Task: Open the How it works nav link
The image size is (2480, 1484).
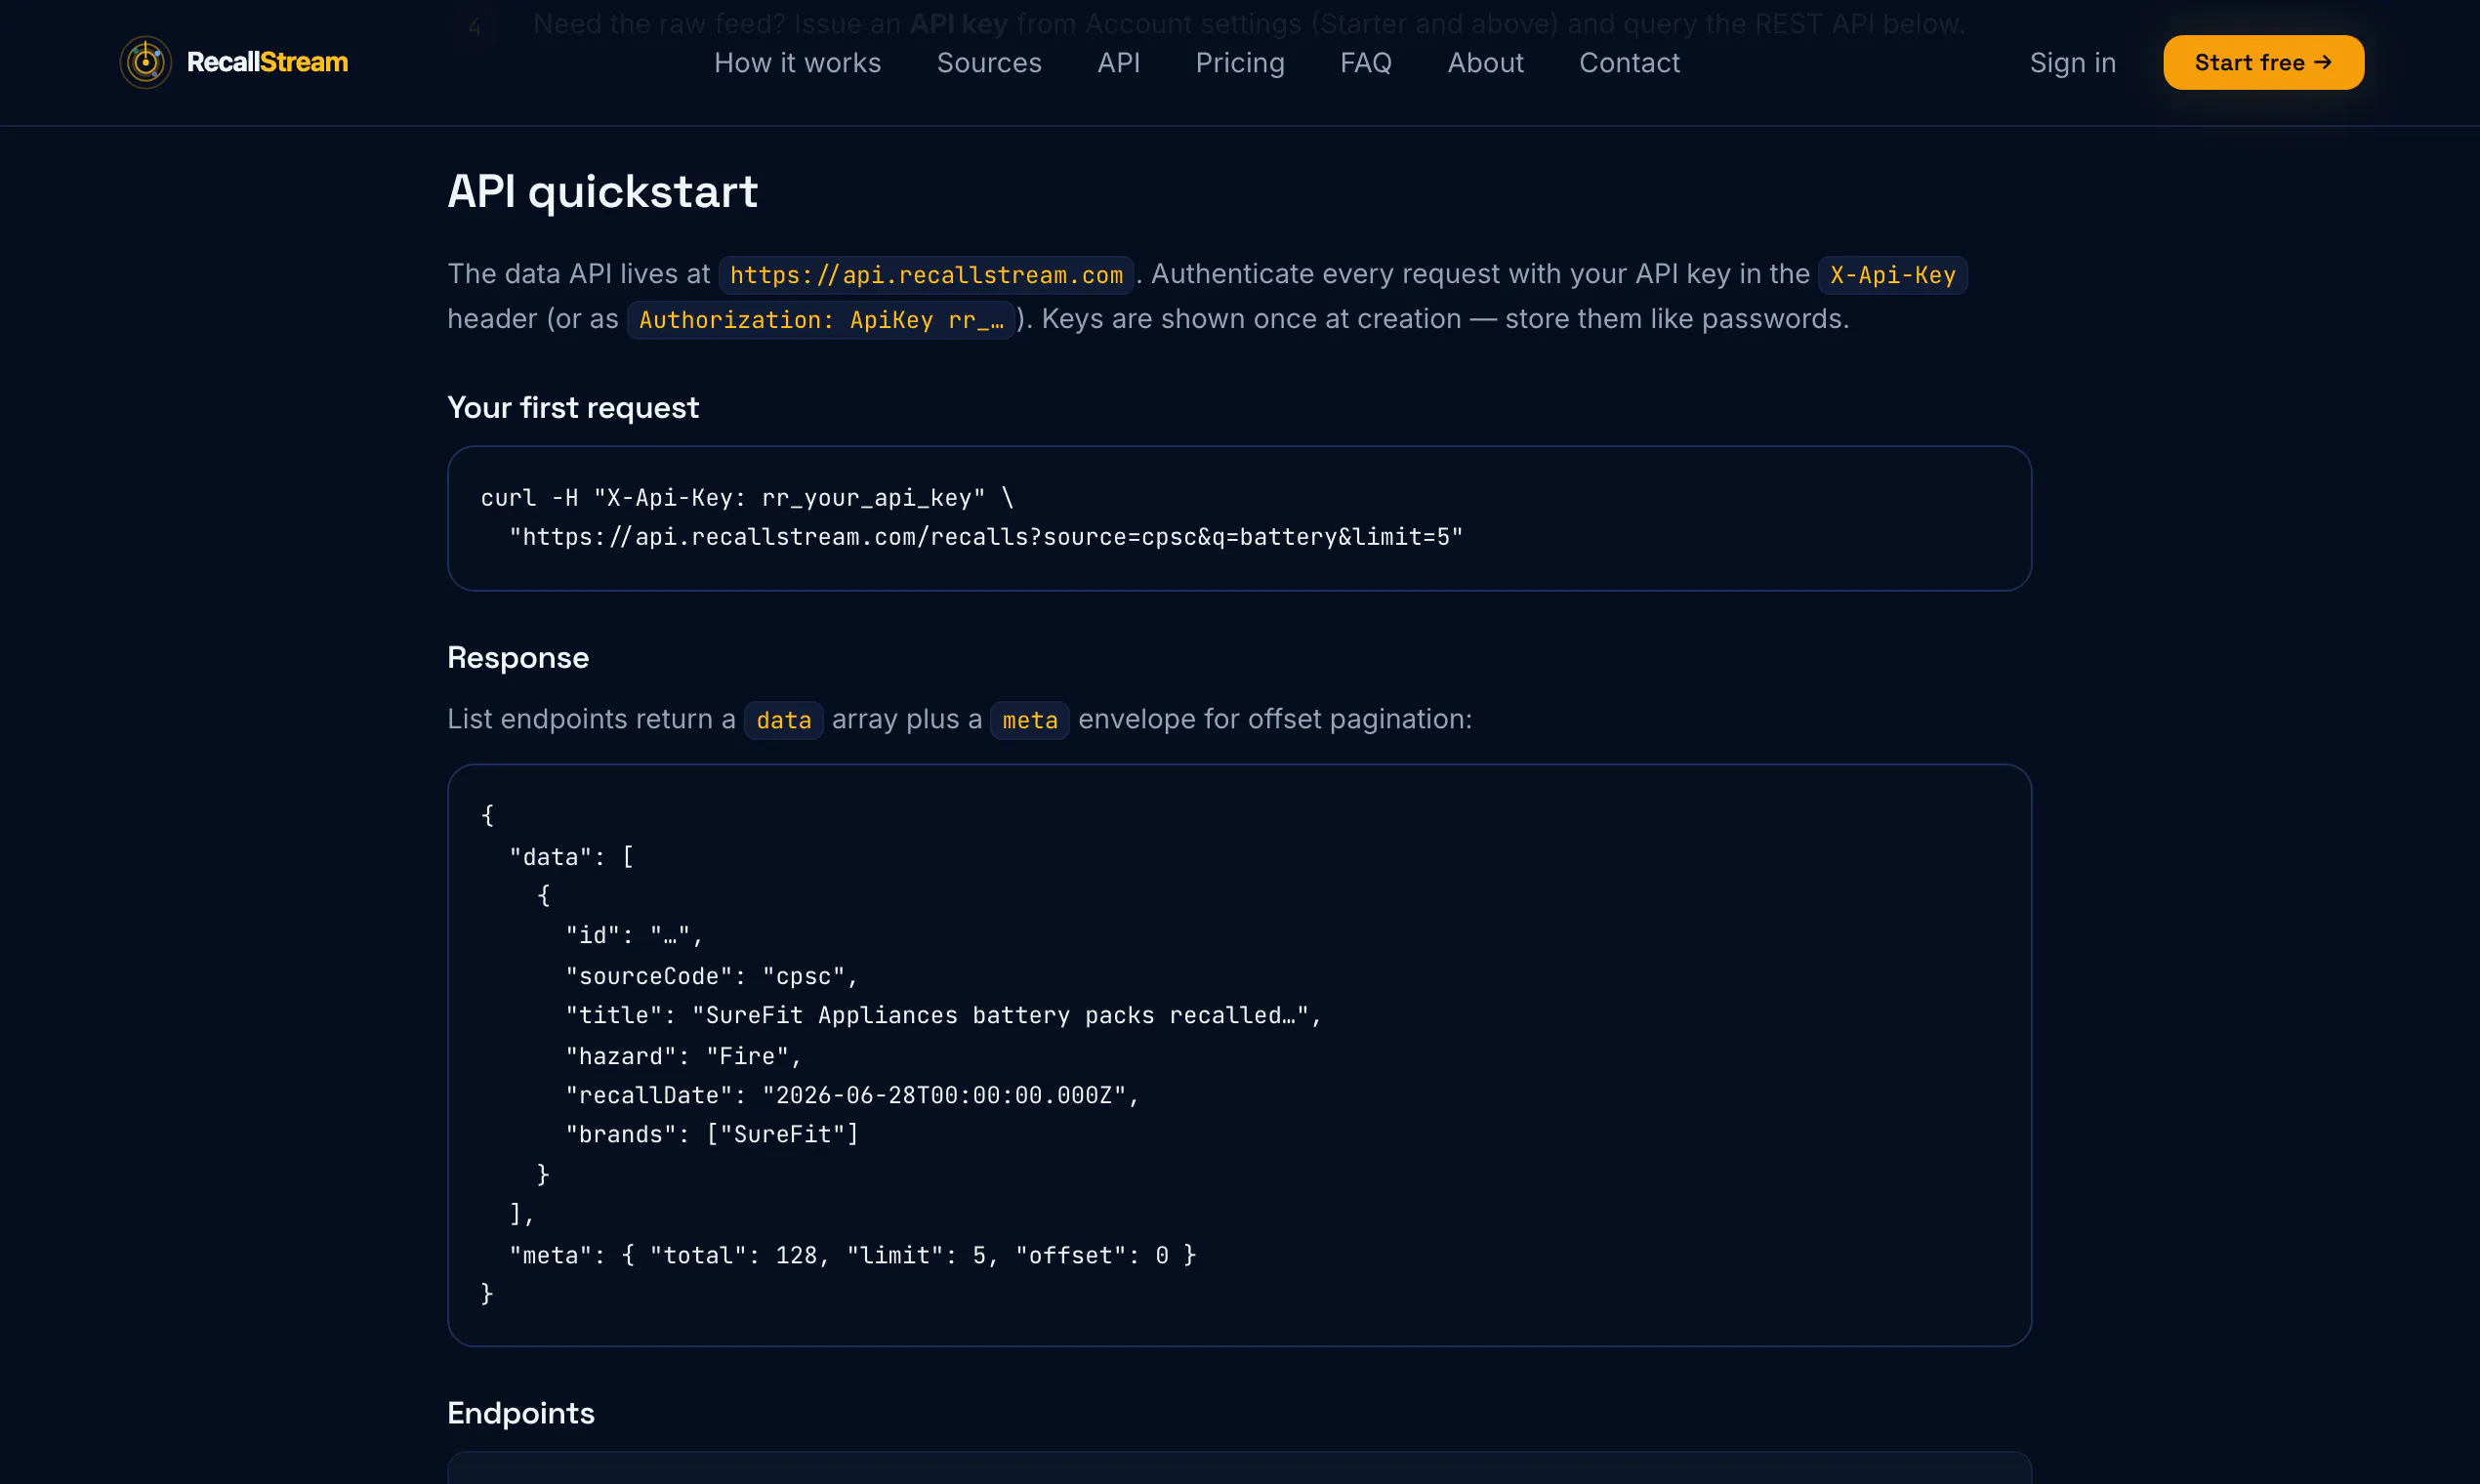Action: 797,63
